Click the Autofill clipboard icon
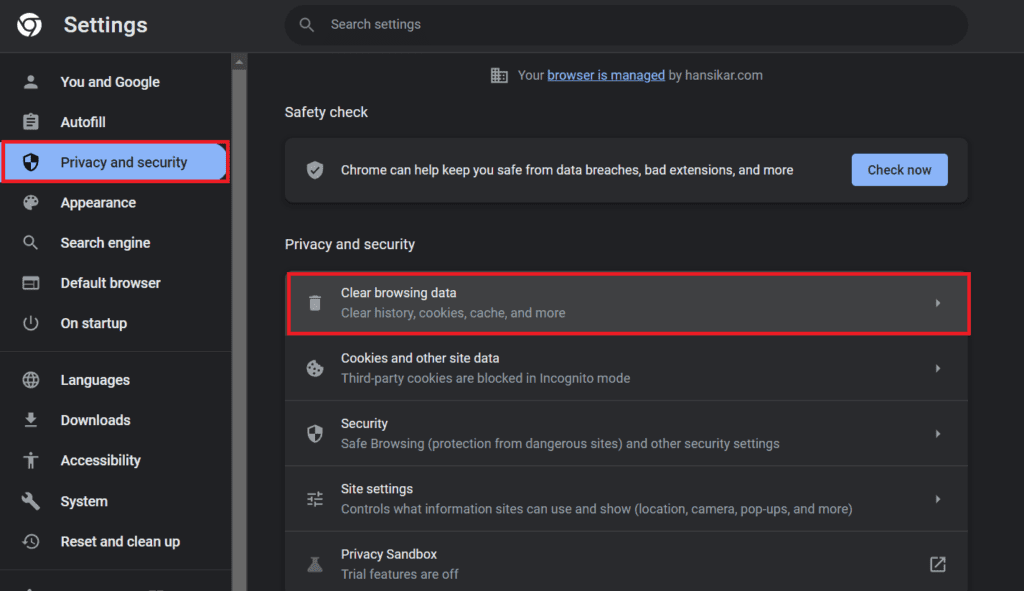The image size is (1024, 591). [x=31, y=122]
